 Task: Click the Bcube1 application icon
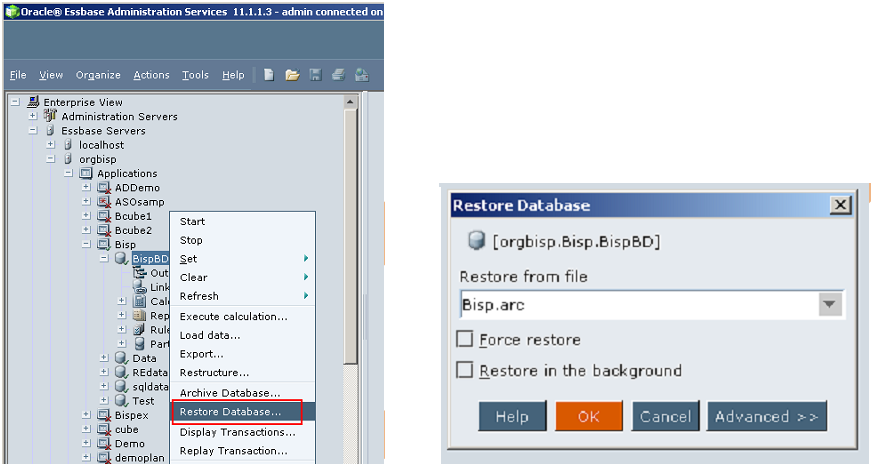(x=104, y=216)
